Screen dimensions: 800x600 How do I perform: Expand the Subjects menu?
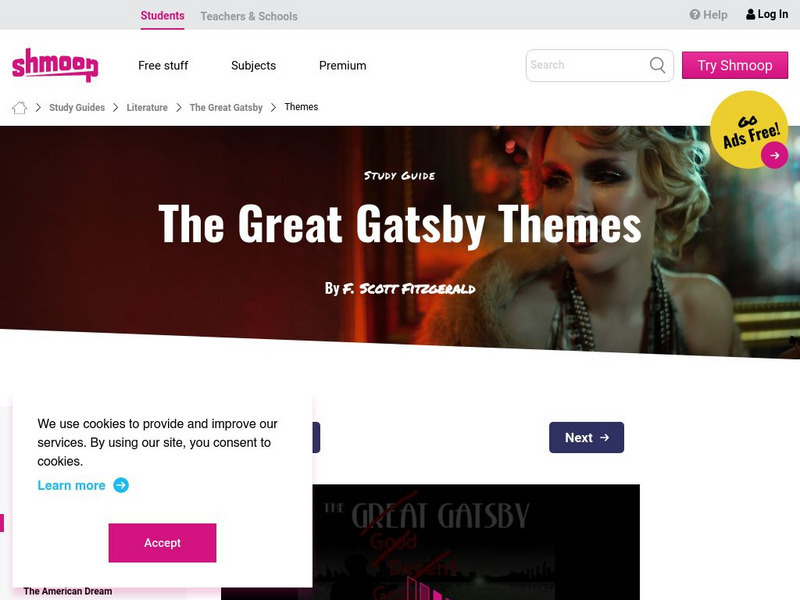pos(253,66)
